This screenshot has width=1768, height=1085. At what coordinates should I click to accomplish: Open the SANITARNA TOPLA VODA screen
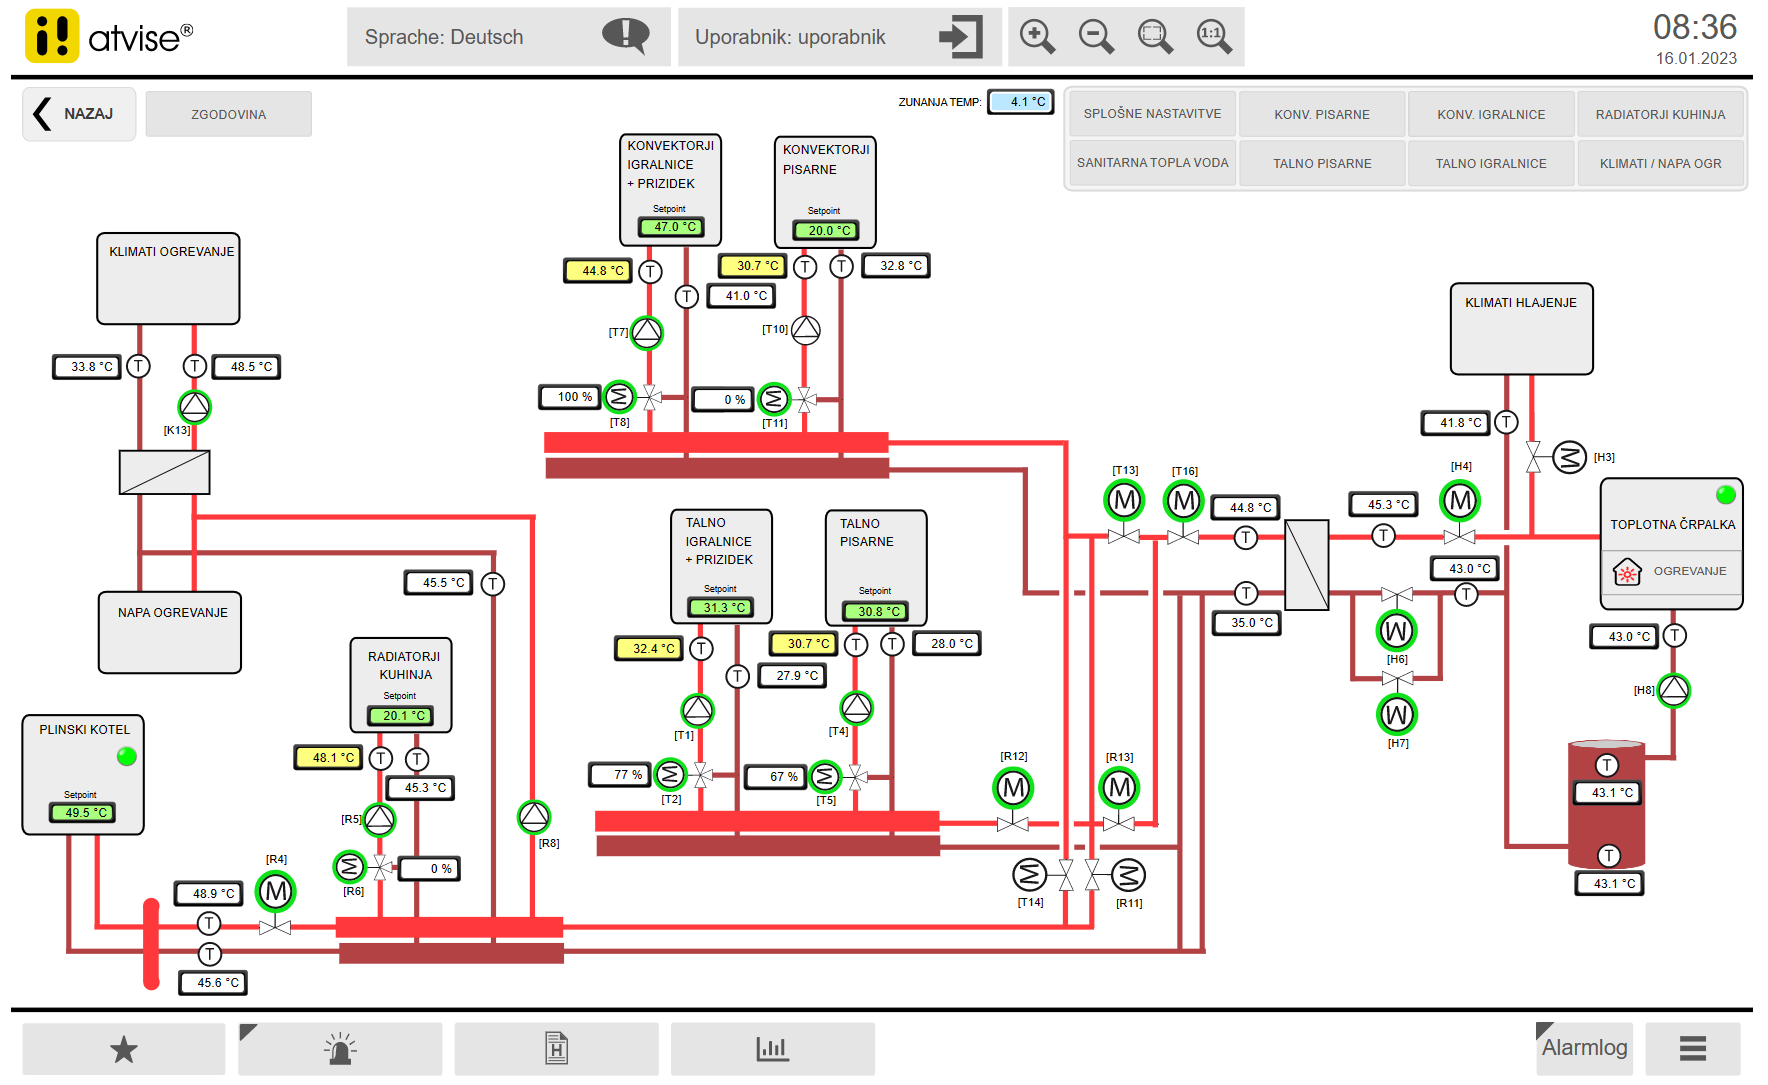click(x=1151, y=162)
